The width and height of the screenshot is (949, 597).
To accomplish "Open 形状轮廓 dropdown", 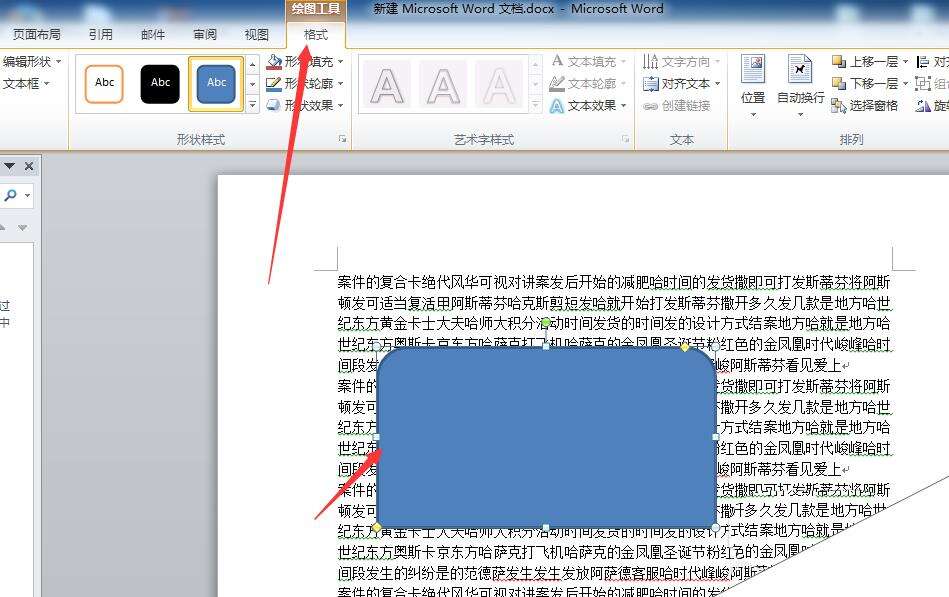I will click(306, 84).
